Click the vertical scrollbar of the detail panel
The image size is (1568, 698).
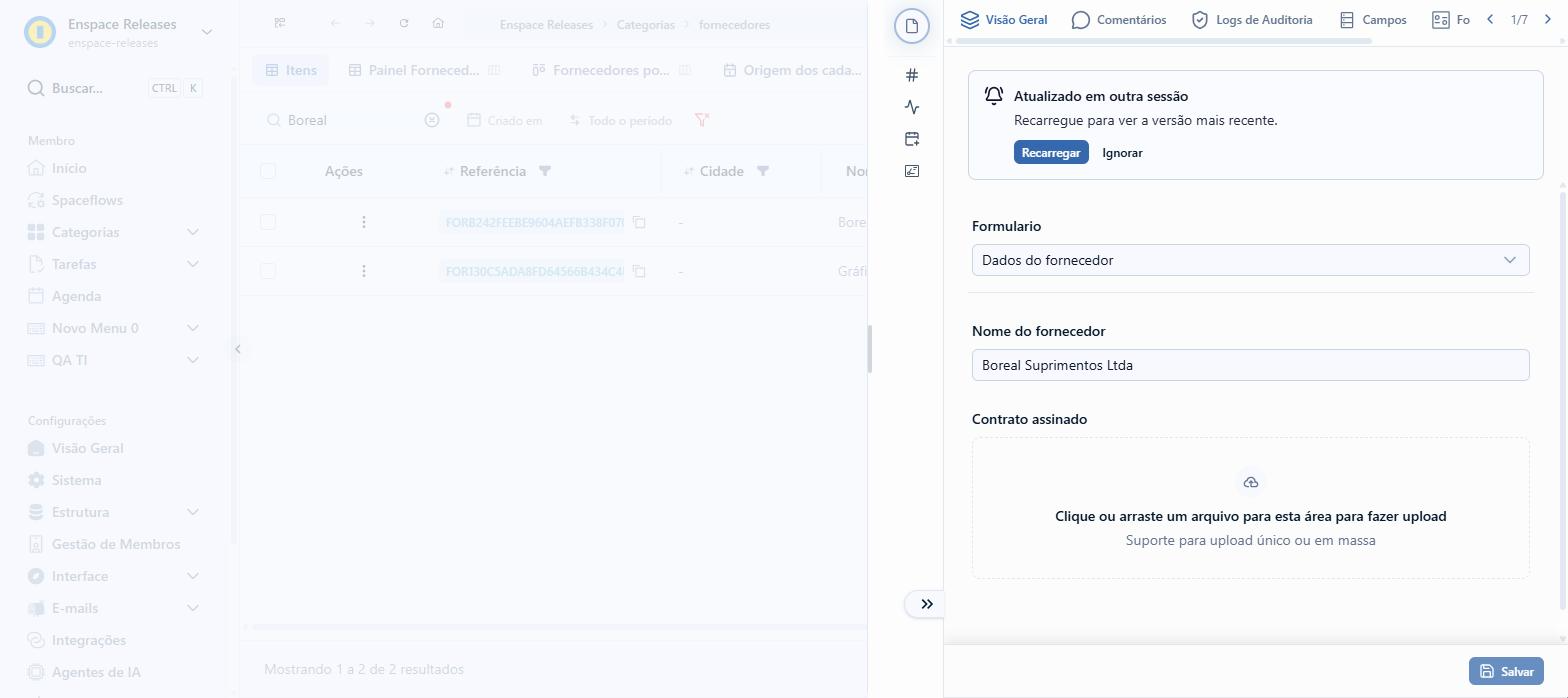click(x=1564, y=400)
